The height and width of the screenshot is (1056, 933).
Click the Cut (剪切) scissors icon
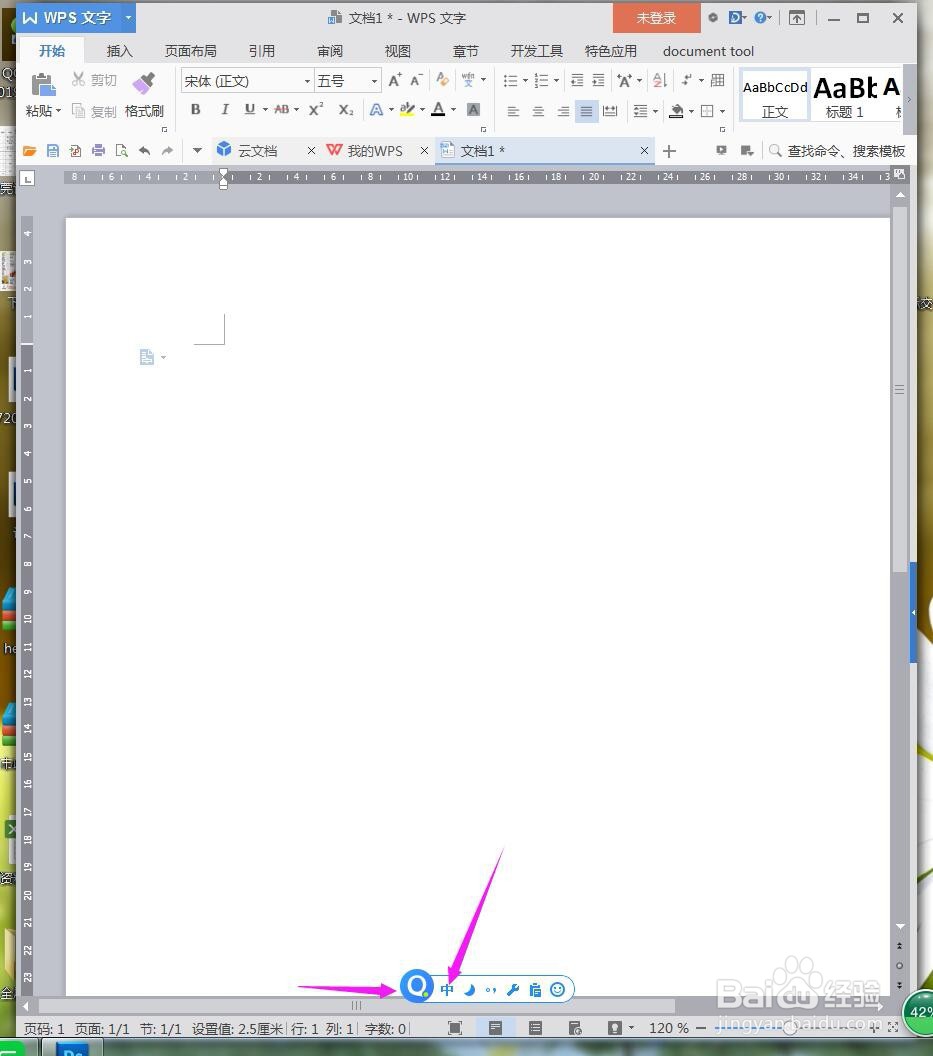pyautogui.click(x=79, y=80)
